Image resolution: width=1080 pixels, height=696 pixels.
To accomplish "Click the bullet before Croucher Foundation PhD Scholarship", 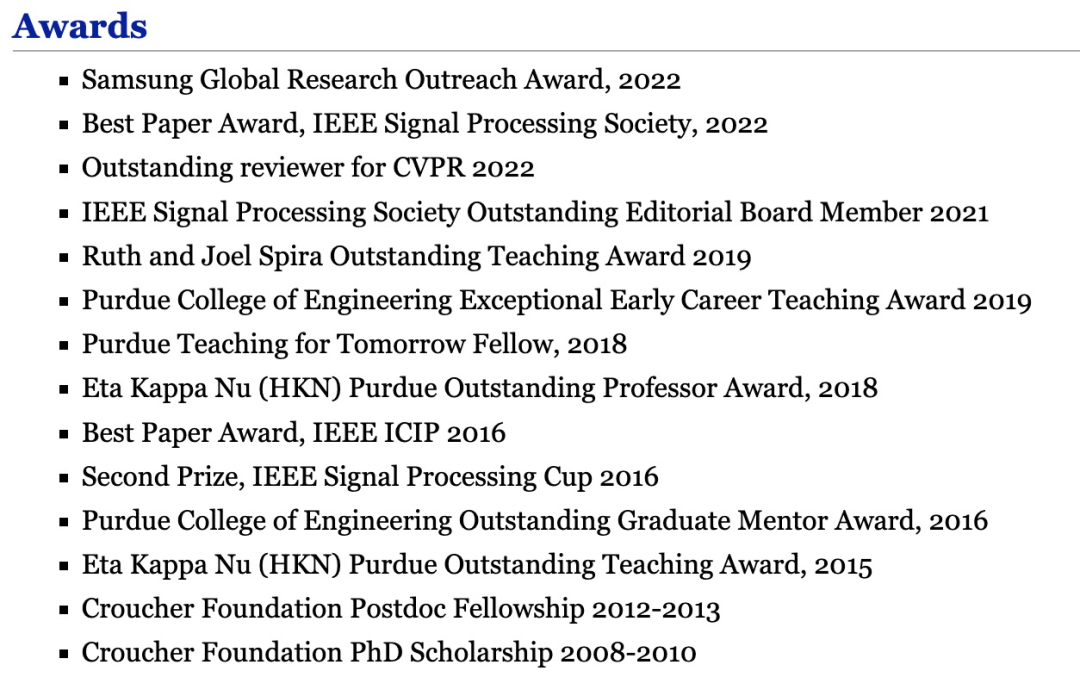I will click(x=64, y=654).
